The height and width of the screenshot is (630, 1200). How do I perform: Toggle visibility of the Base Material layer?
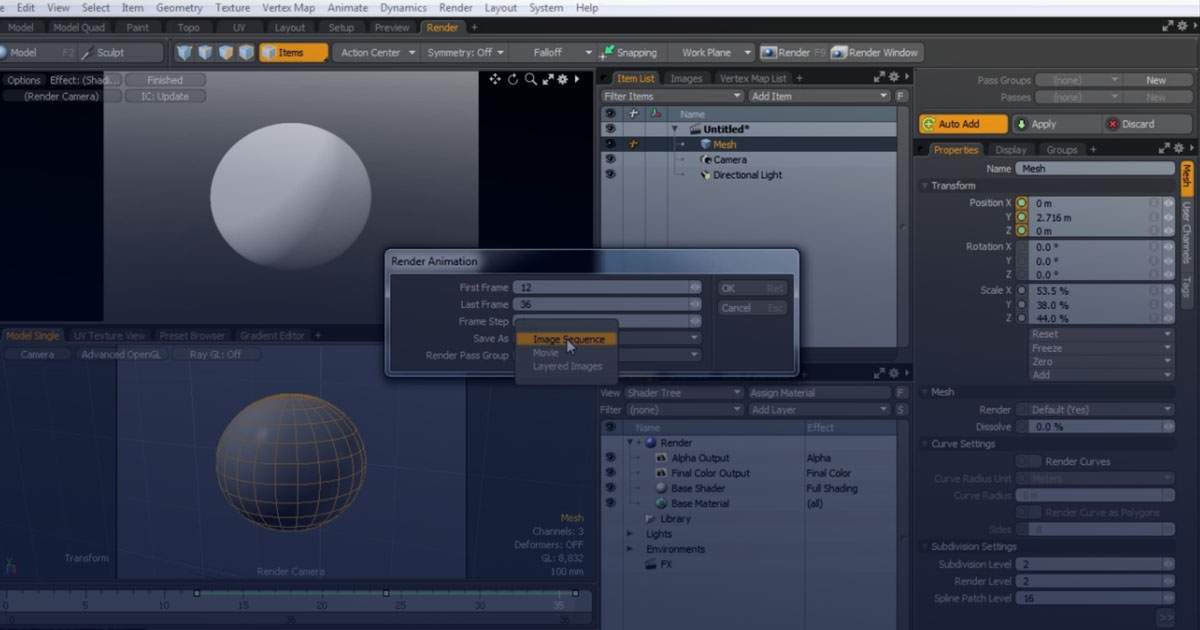pos(610,501)
